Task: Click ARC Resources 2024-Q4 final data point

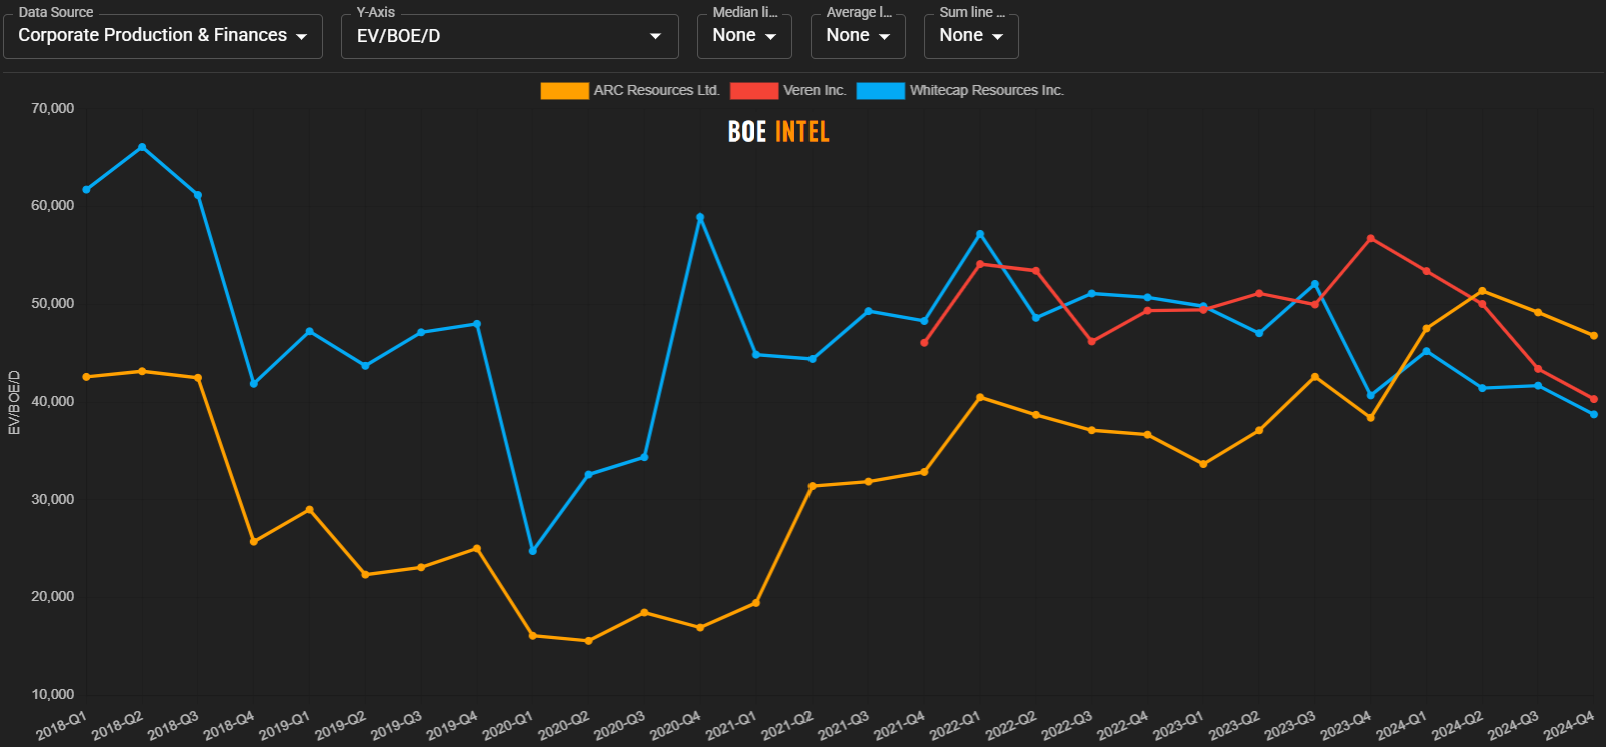Action: coord(1594,336)
